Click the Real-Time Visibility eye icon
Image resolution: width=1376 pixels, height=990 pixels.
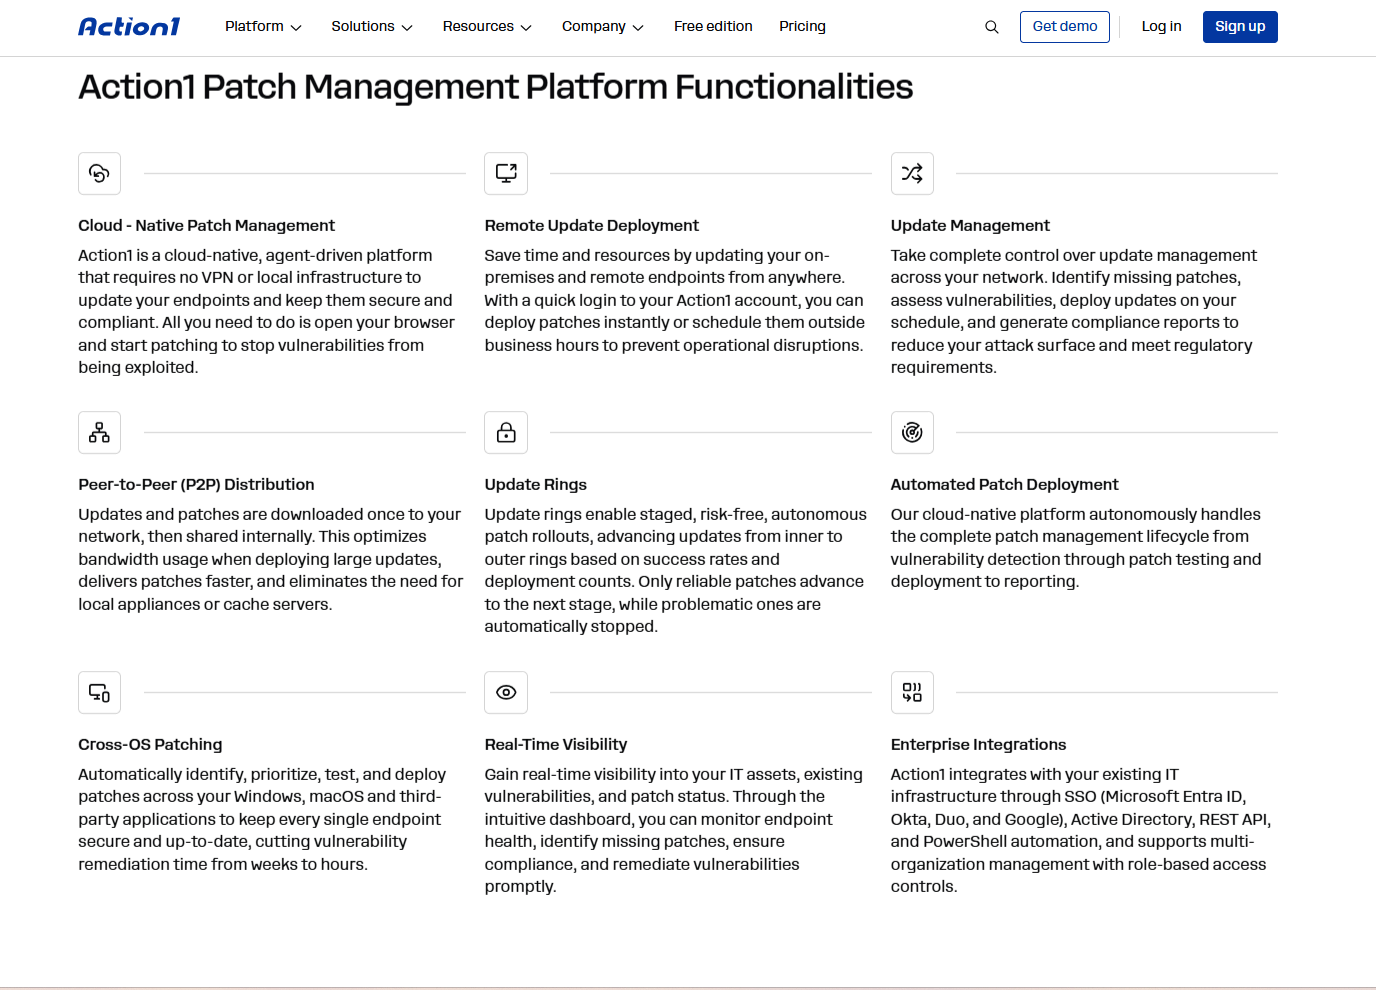click(506, 693)
